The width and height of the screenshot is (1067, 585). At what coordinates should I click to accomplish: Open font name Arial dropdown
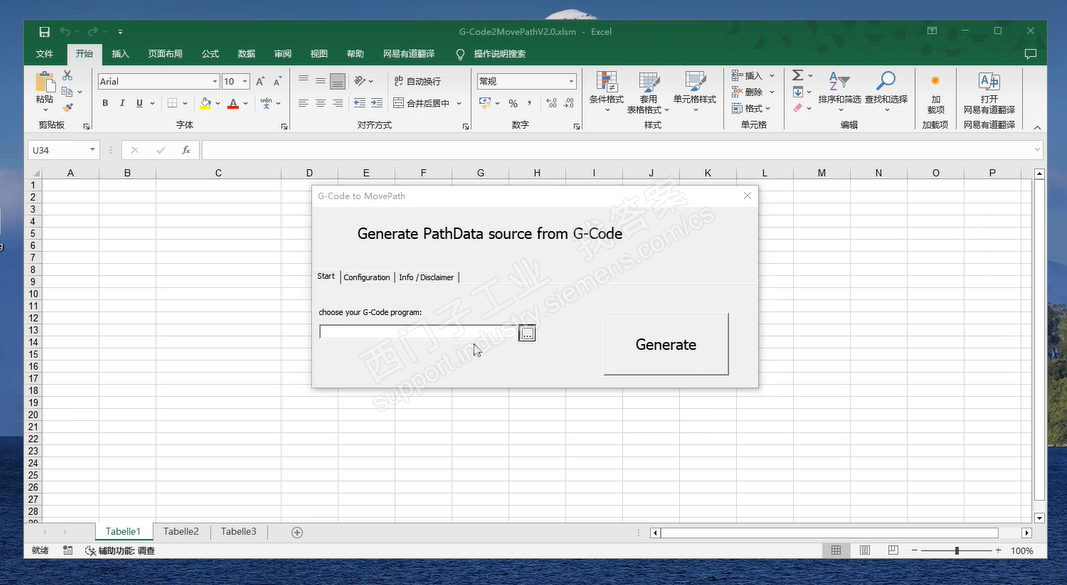(x=214, y=82)
